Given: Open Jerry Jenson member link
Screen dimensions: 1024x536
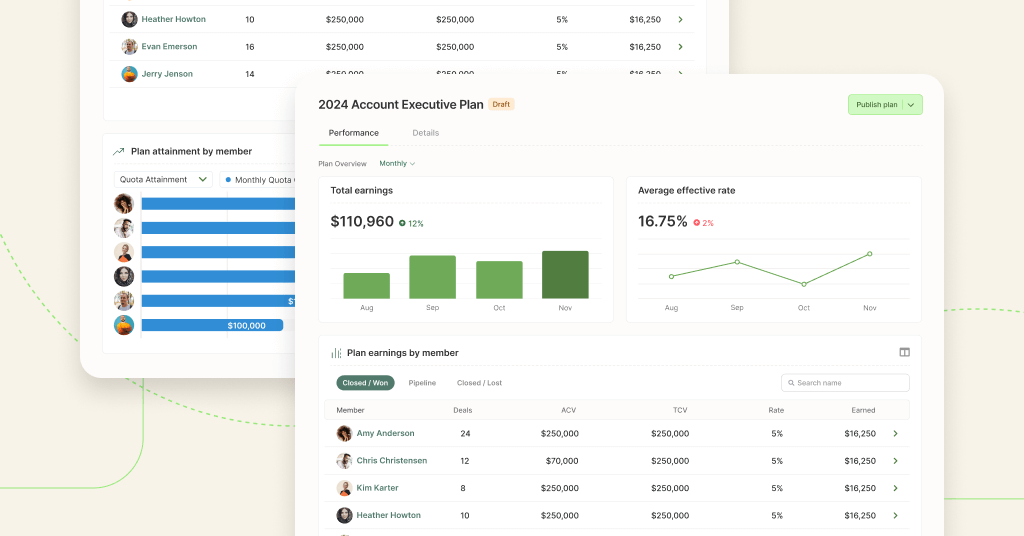Looking at the screenshot, I should tap(167, 74).
